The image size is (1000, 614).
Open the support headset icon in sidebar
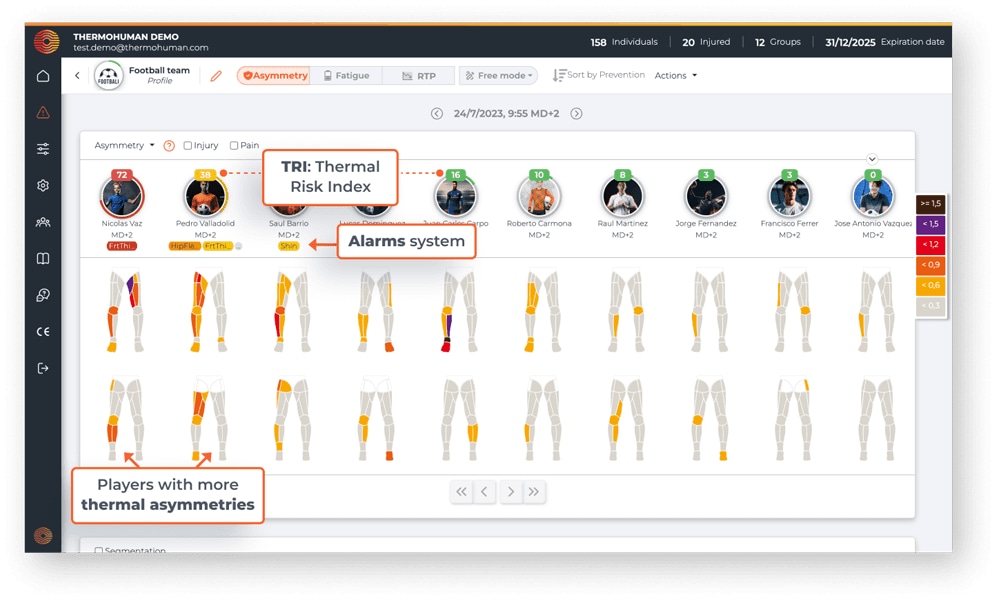[43, 295]
